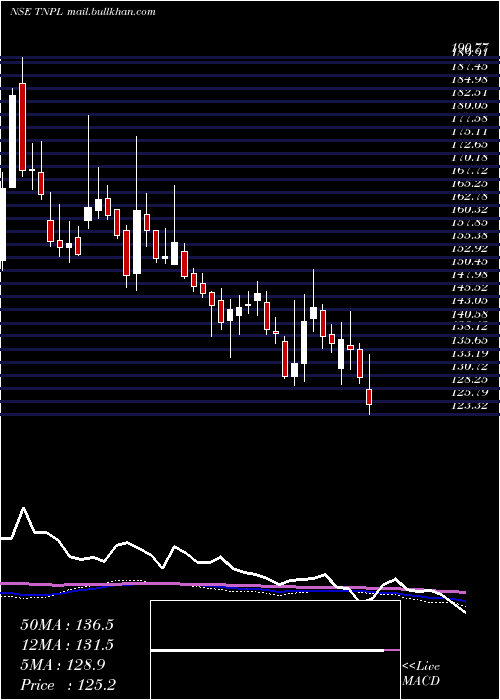
Task: Click the final red candlestick near 125
Action: click(369, 397)
